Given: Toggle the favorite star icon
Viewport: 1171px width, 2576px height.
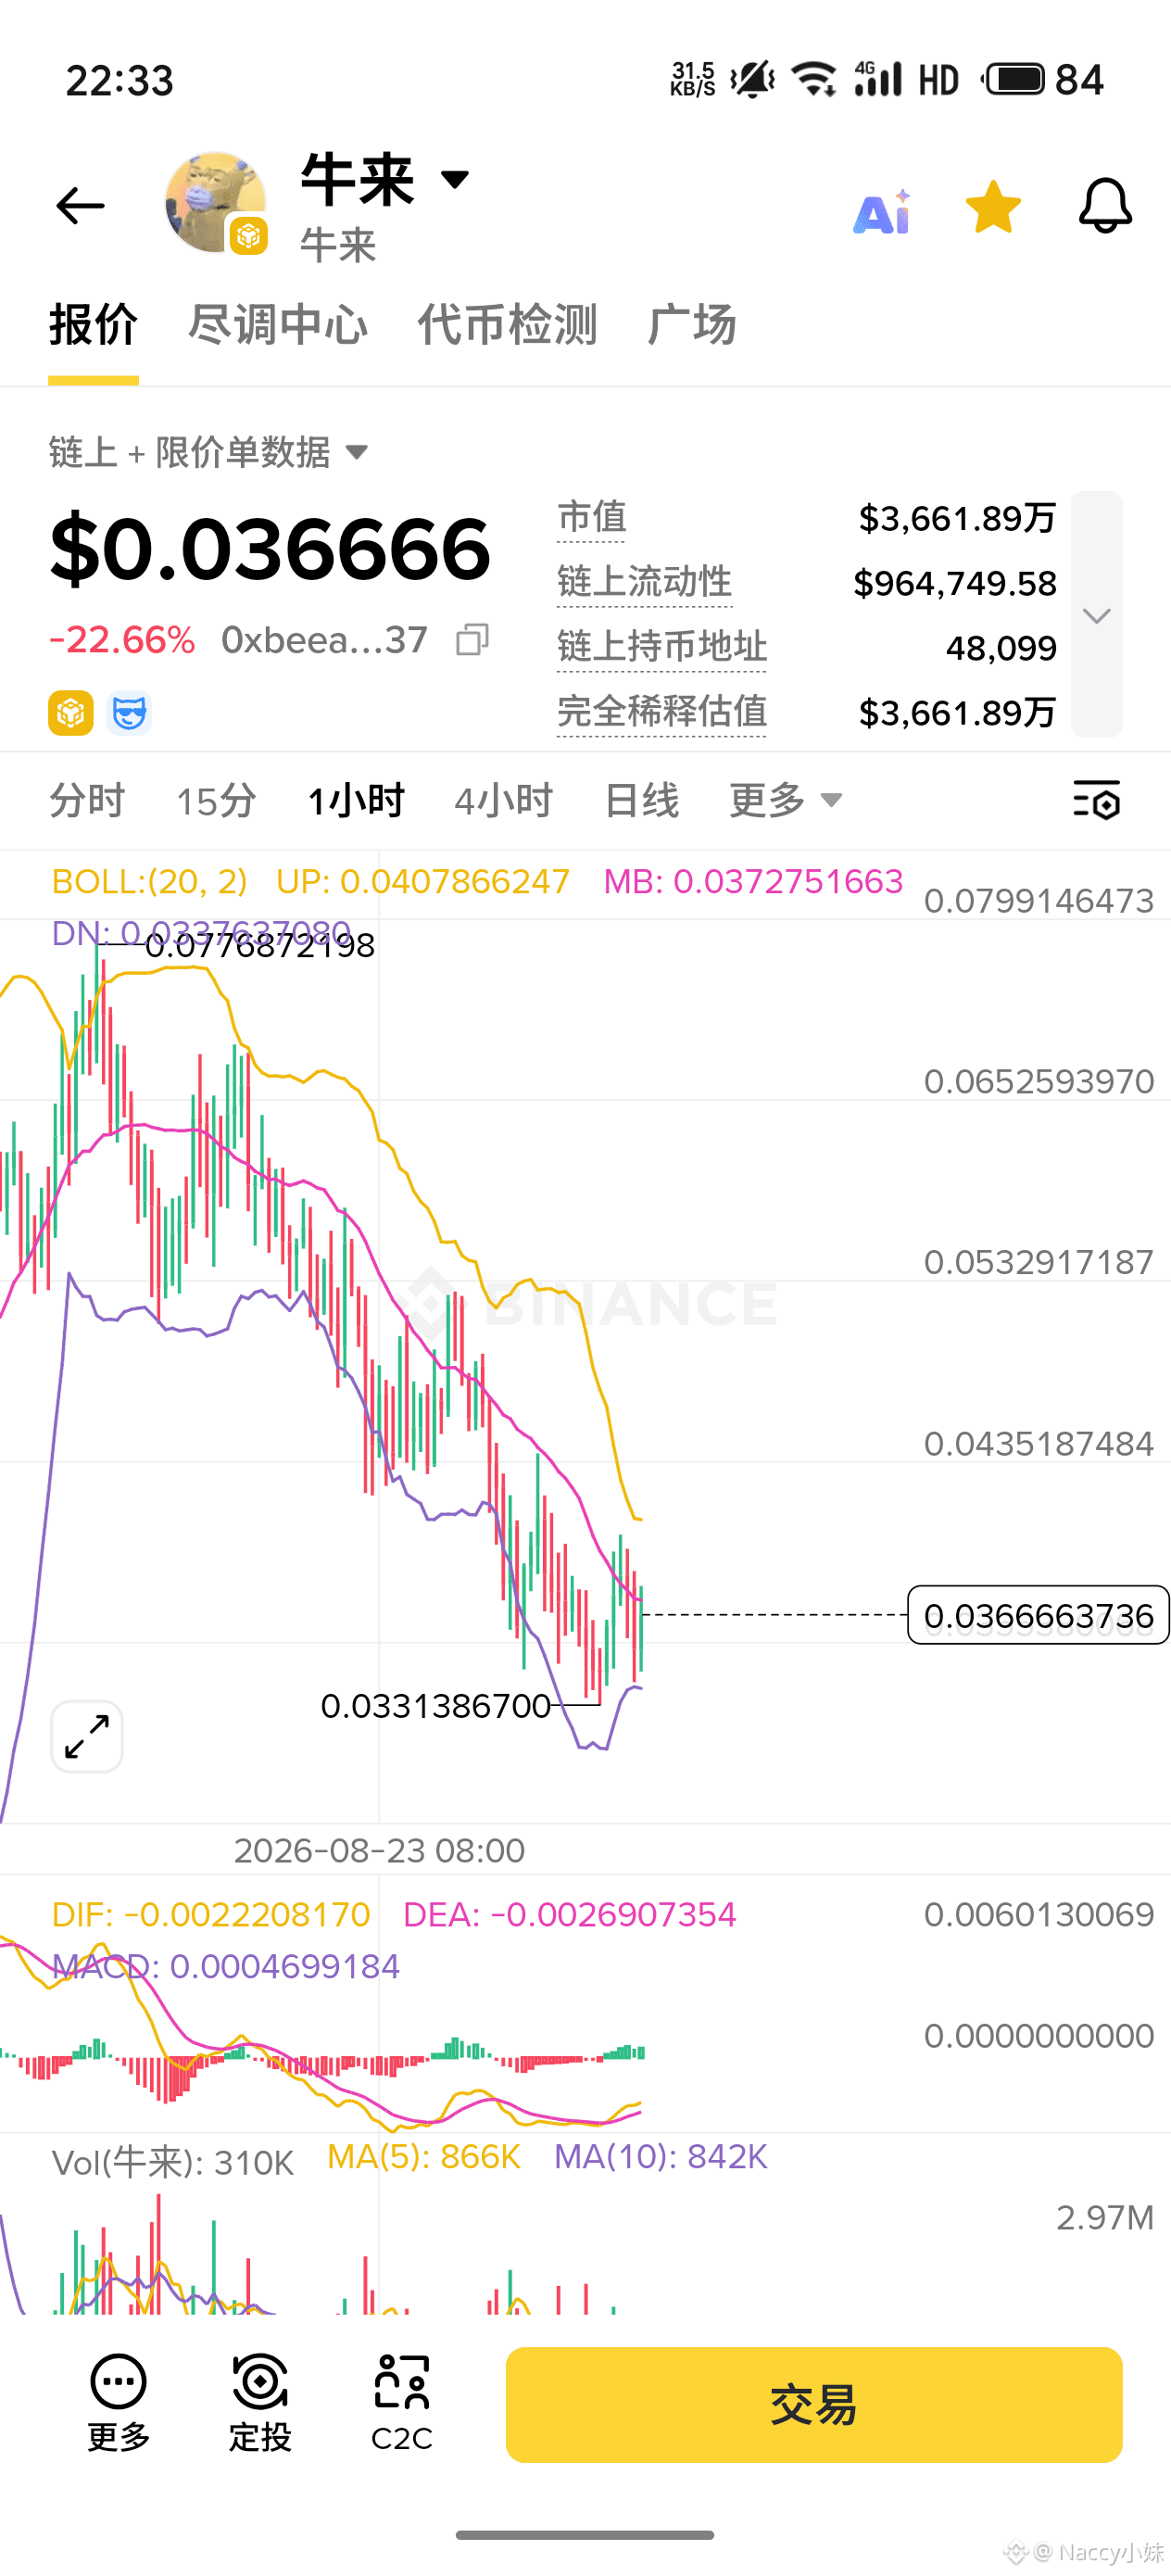Looking at the screenshot, I should [x=993, y=208].
